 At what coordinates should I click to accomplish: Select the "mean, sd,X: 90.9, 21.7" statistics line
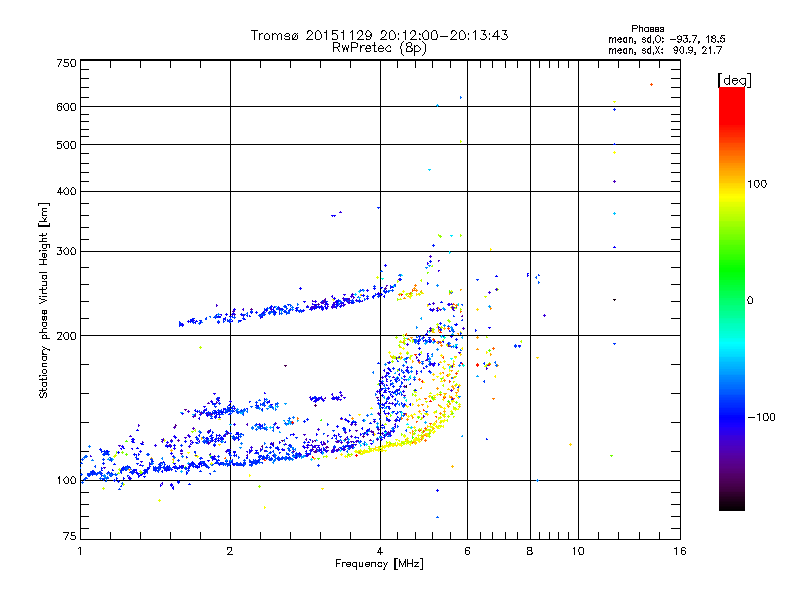point(665,50)
